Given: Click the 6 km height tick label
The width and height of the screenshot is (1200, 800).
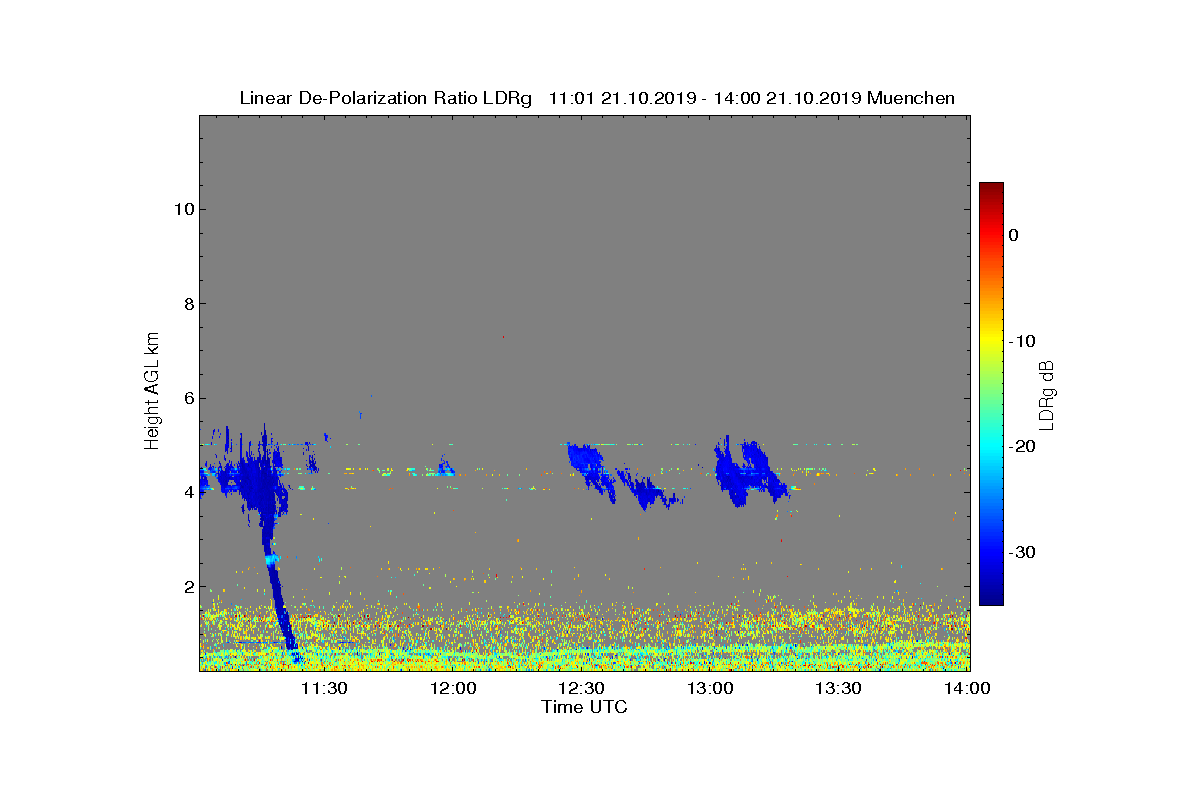Looking at the screenshot, I should coord(187,398).
